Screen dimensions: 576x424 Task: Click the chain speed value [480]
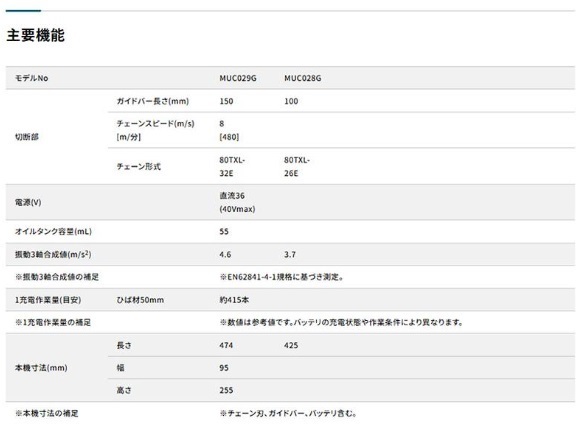click(x=229, y=137)
